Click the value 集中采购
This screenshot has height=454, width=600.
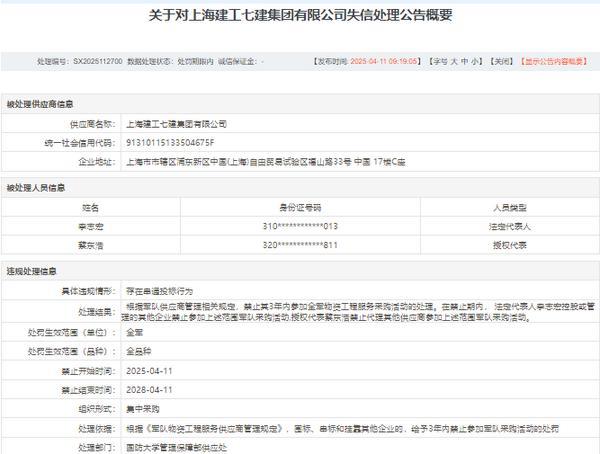point(143,409)
